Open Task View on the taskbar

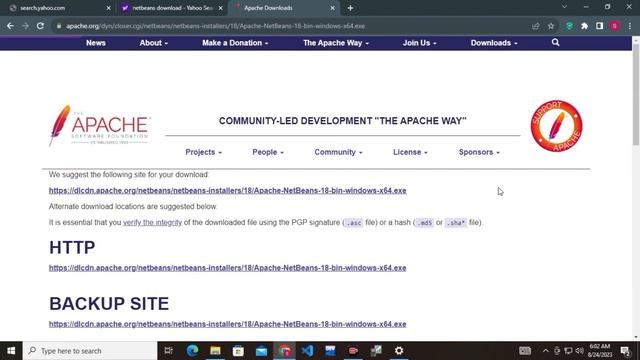(169, 351)
